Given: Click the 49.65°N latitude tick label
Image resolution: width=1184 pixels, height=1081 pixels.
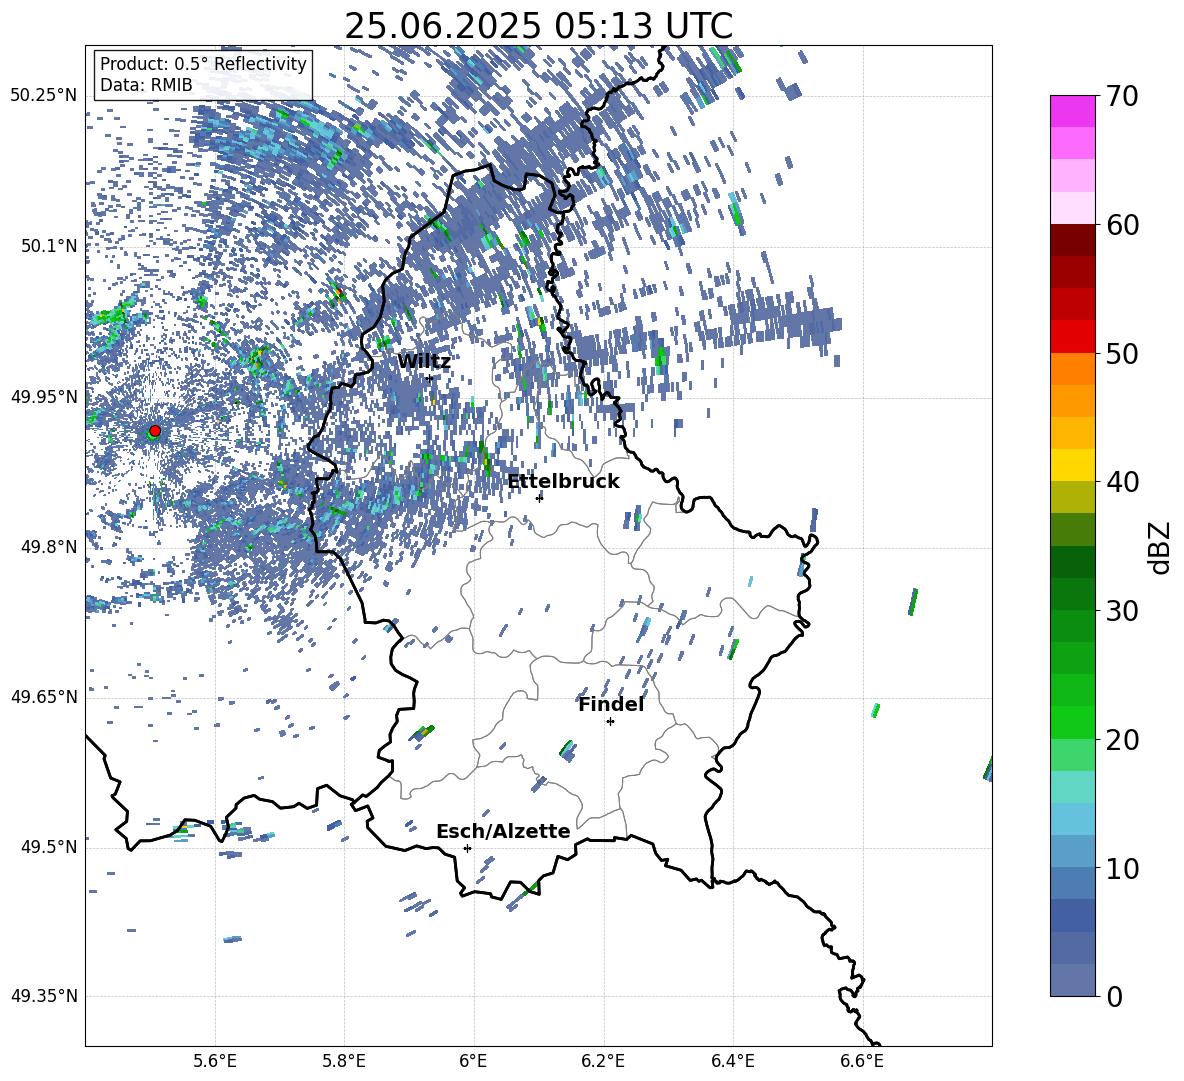Looking at the screenshot, I should coord(44,696).
